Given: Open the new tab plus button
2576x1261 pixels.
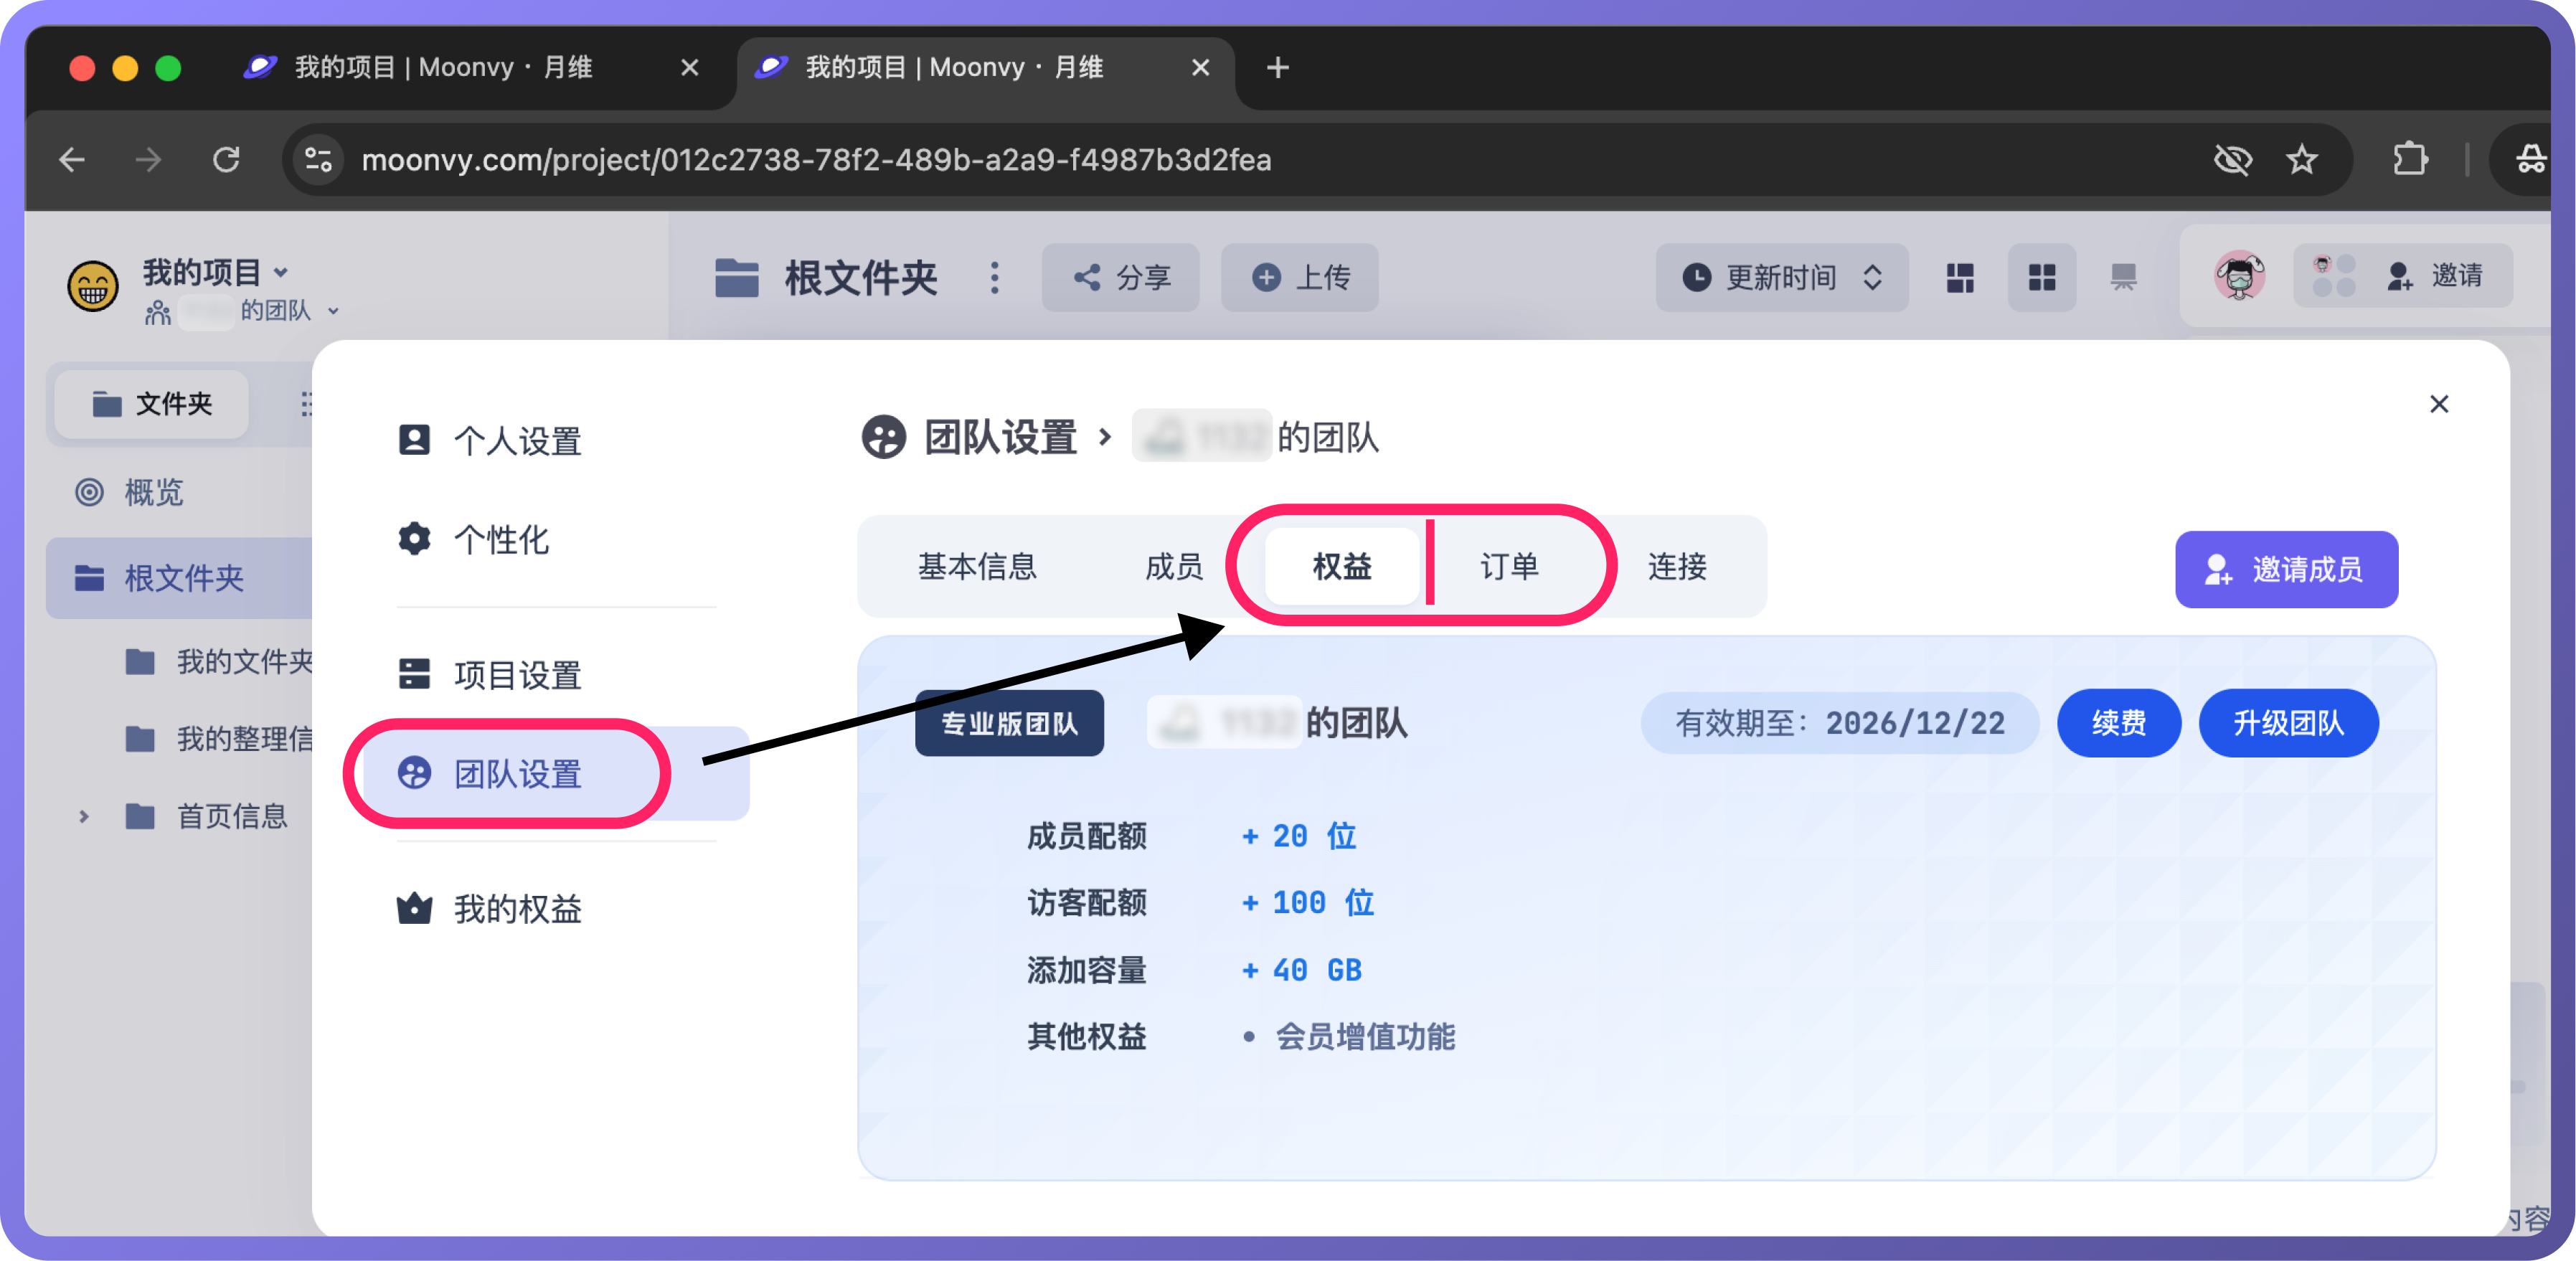Looking at the screenshot, I should pyautogui.click(x=1277, y=68).
